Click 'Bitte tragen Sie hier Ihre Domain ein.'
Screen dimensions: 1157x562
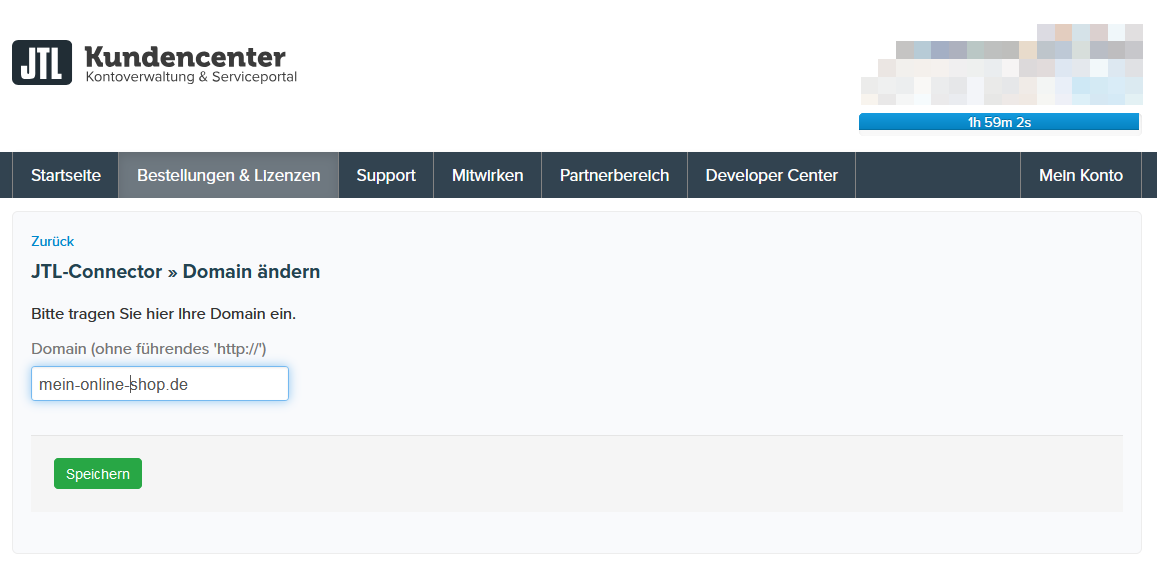coord(163,313)
